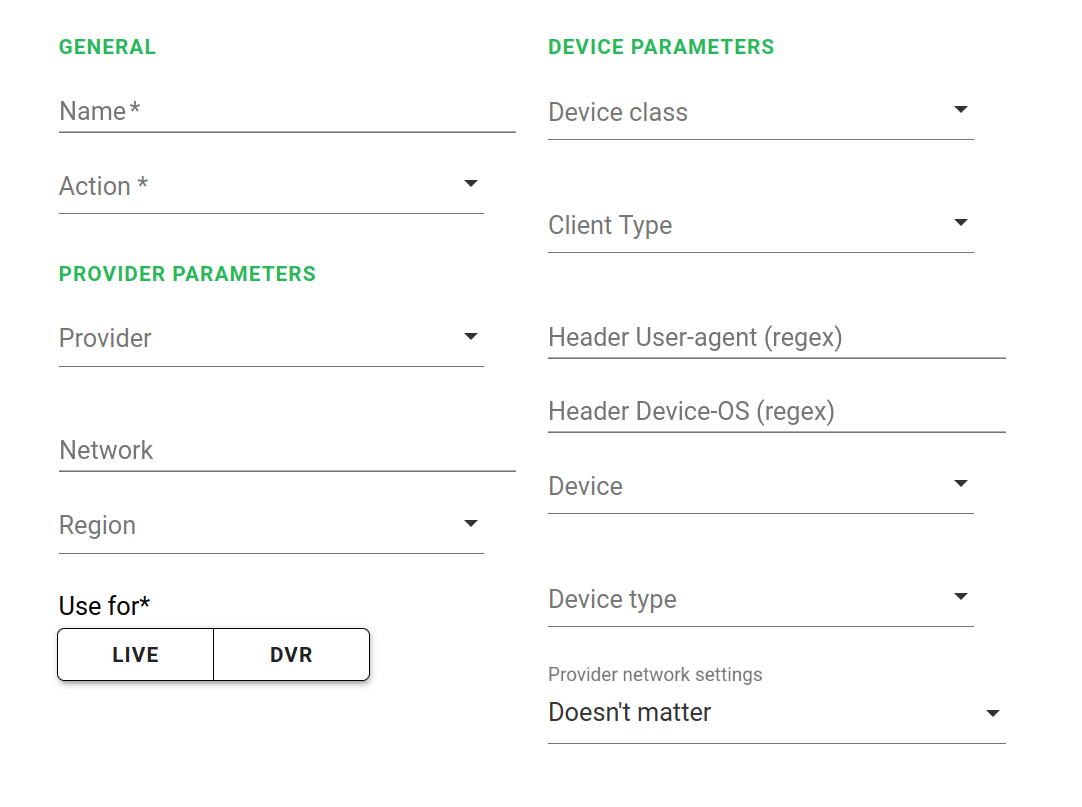Click the Network text field

click(287, 450)
